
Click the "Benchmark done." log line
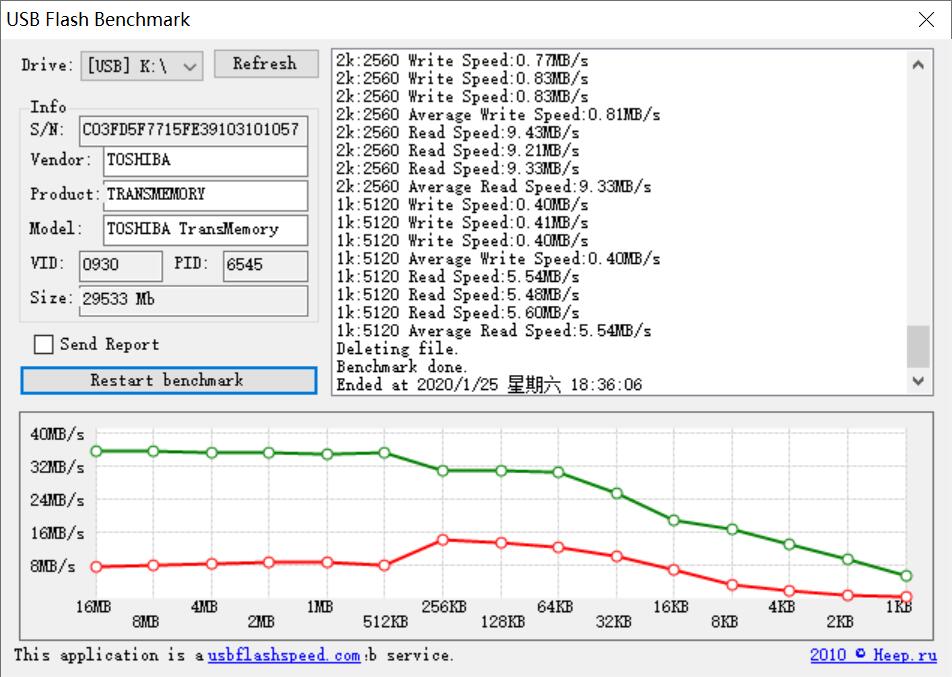pyautogui.click(x=402, y=367)
